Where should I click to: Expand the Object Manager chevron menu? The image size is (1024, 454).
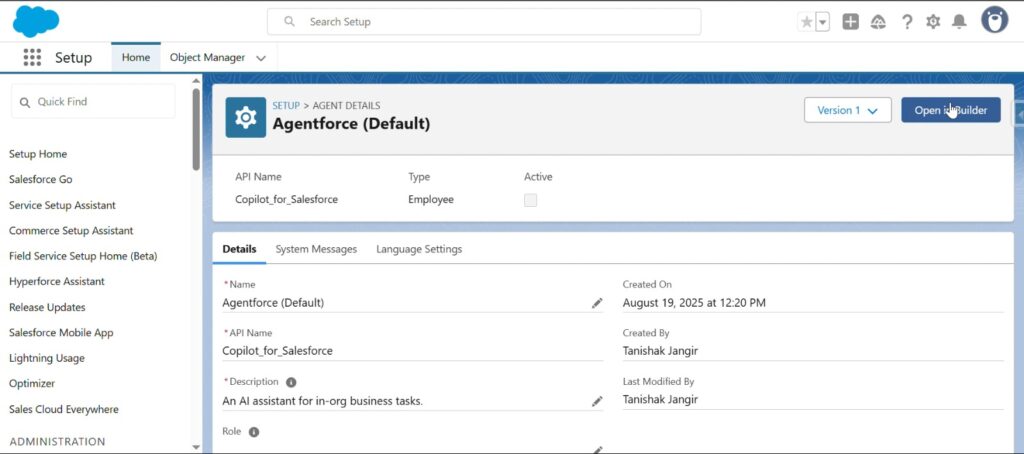click(x=261, y=58)
